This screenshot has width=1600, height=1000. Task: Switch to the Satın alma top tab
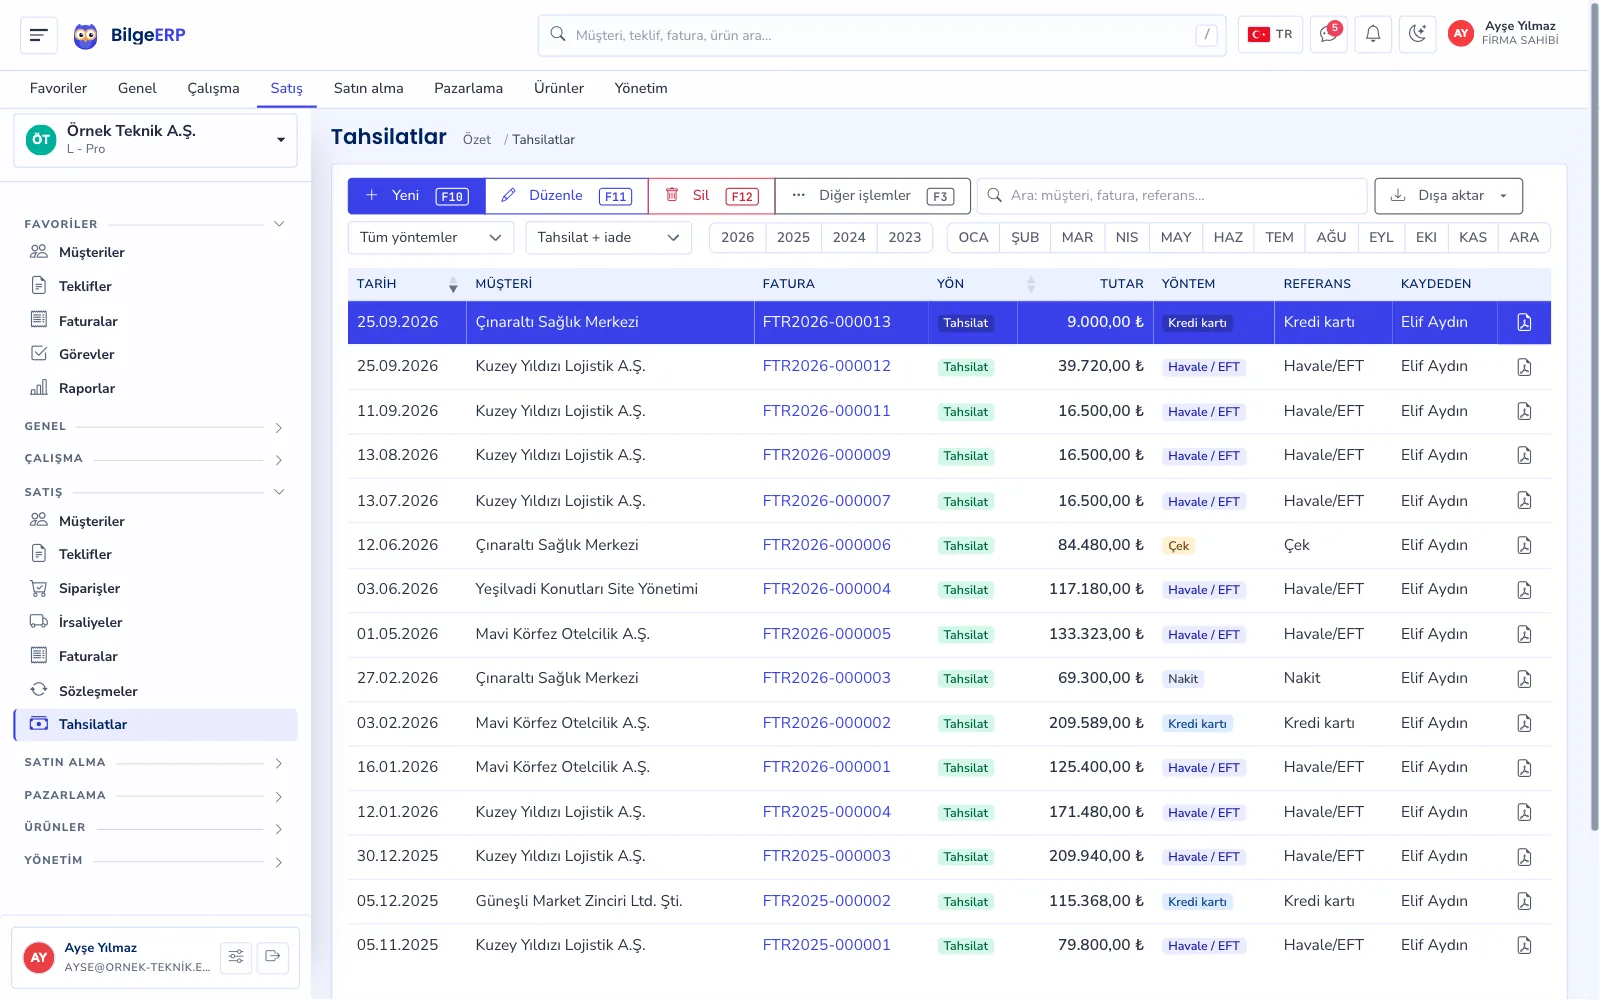click(x=369, y=88)
